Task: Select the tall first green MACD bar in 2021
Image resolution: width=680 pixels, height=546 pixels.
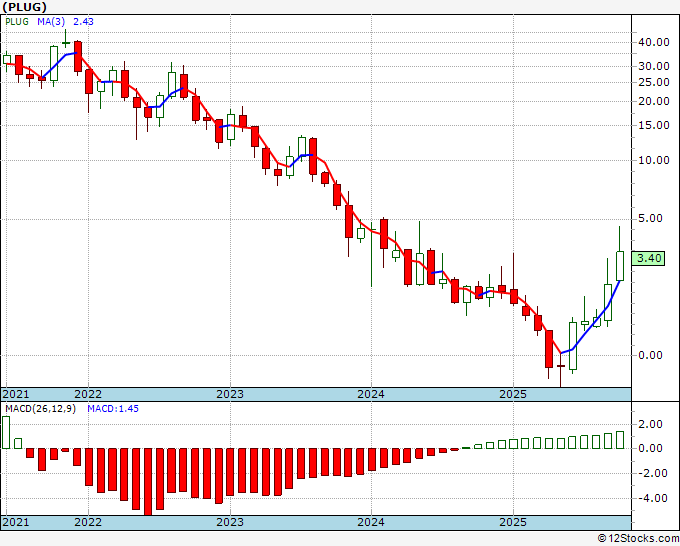Action: 6,432
